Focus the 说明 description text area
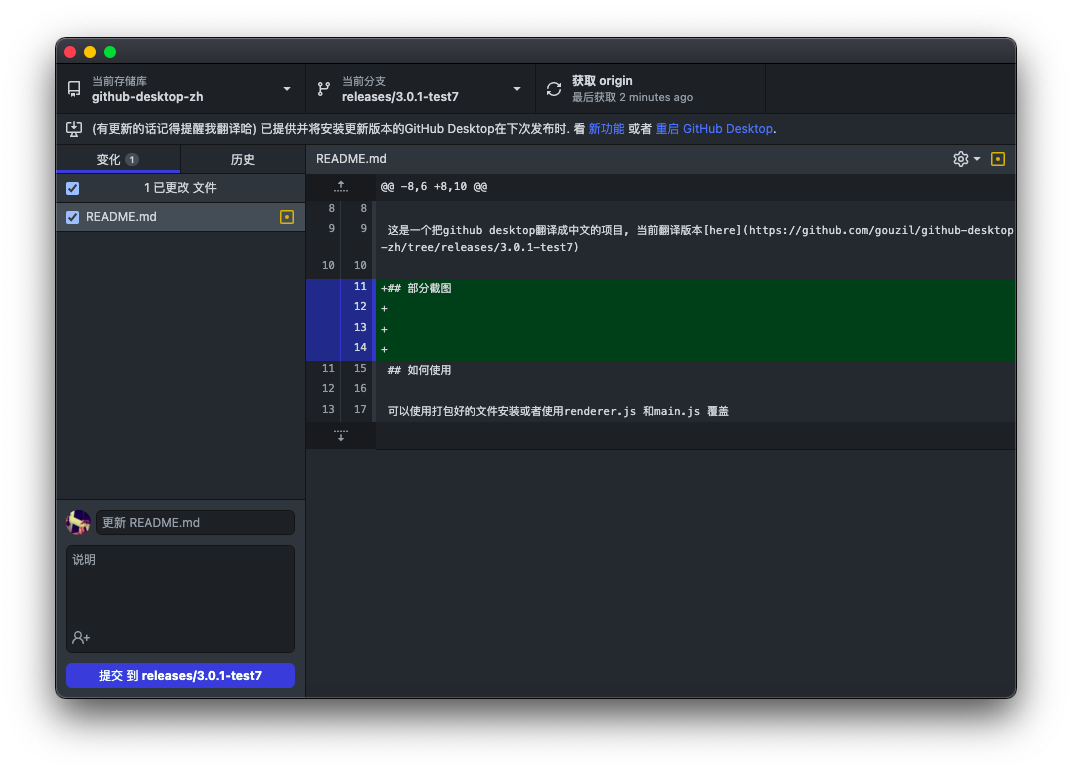1072x772 pixels. click(180, 598)
